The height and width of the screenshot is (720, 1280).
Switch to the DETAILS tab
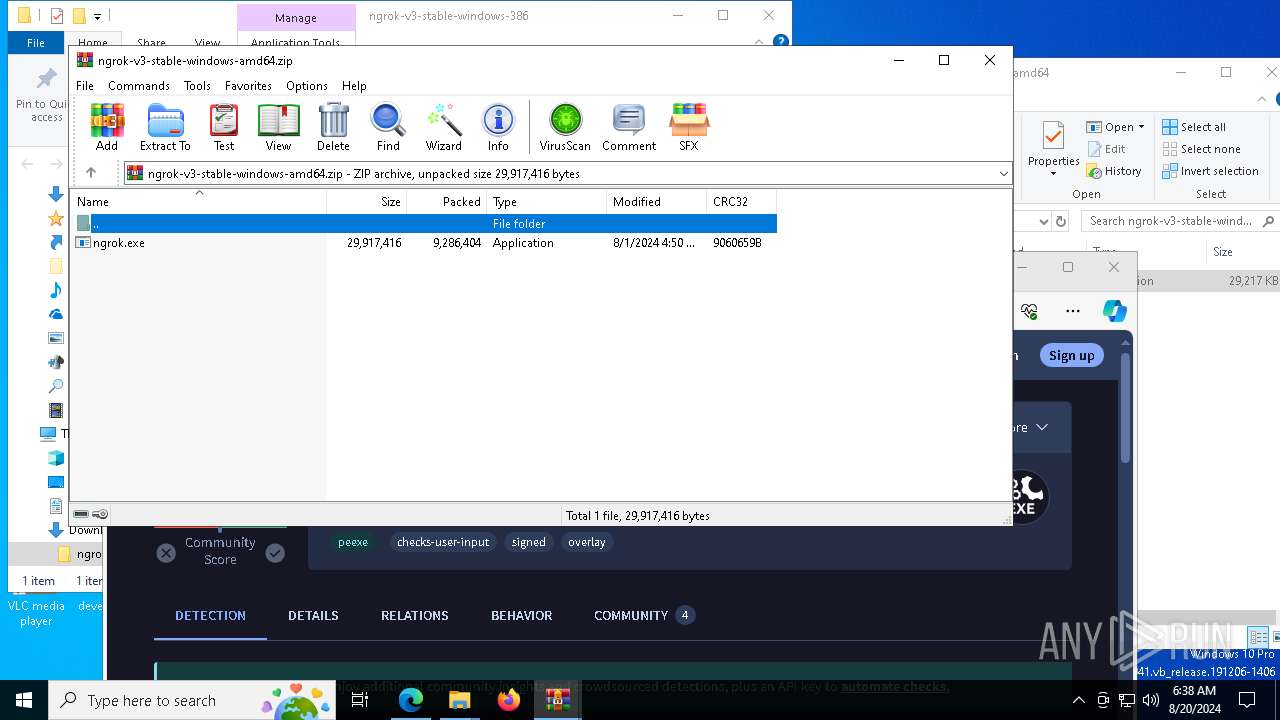click(313, 615)
